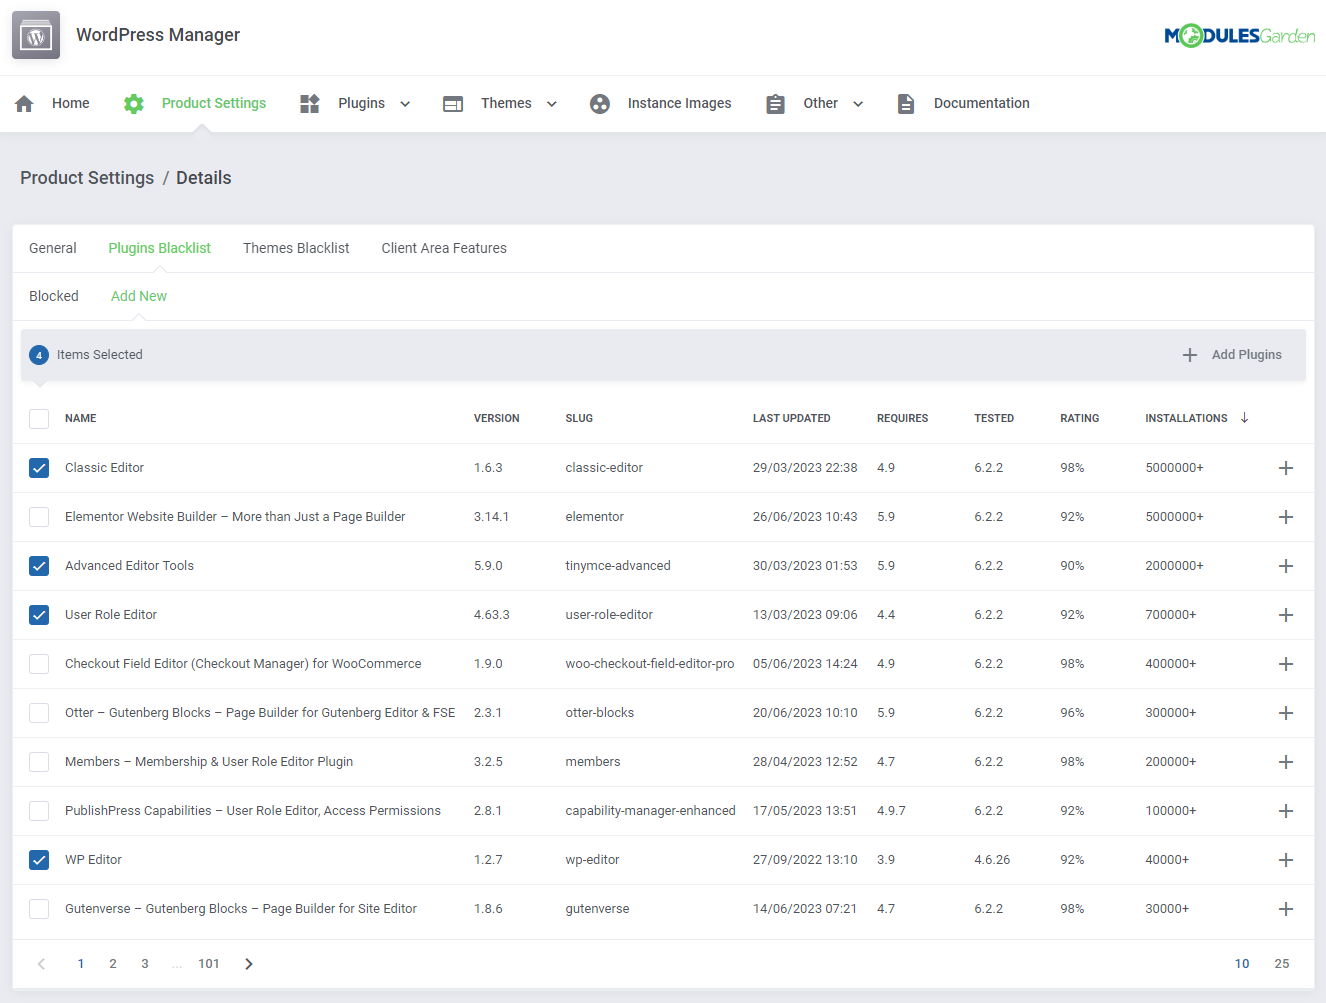Click the Installations sort arrow icon

point(1245,418)
